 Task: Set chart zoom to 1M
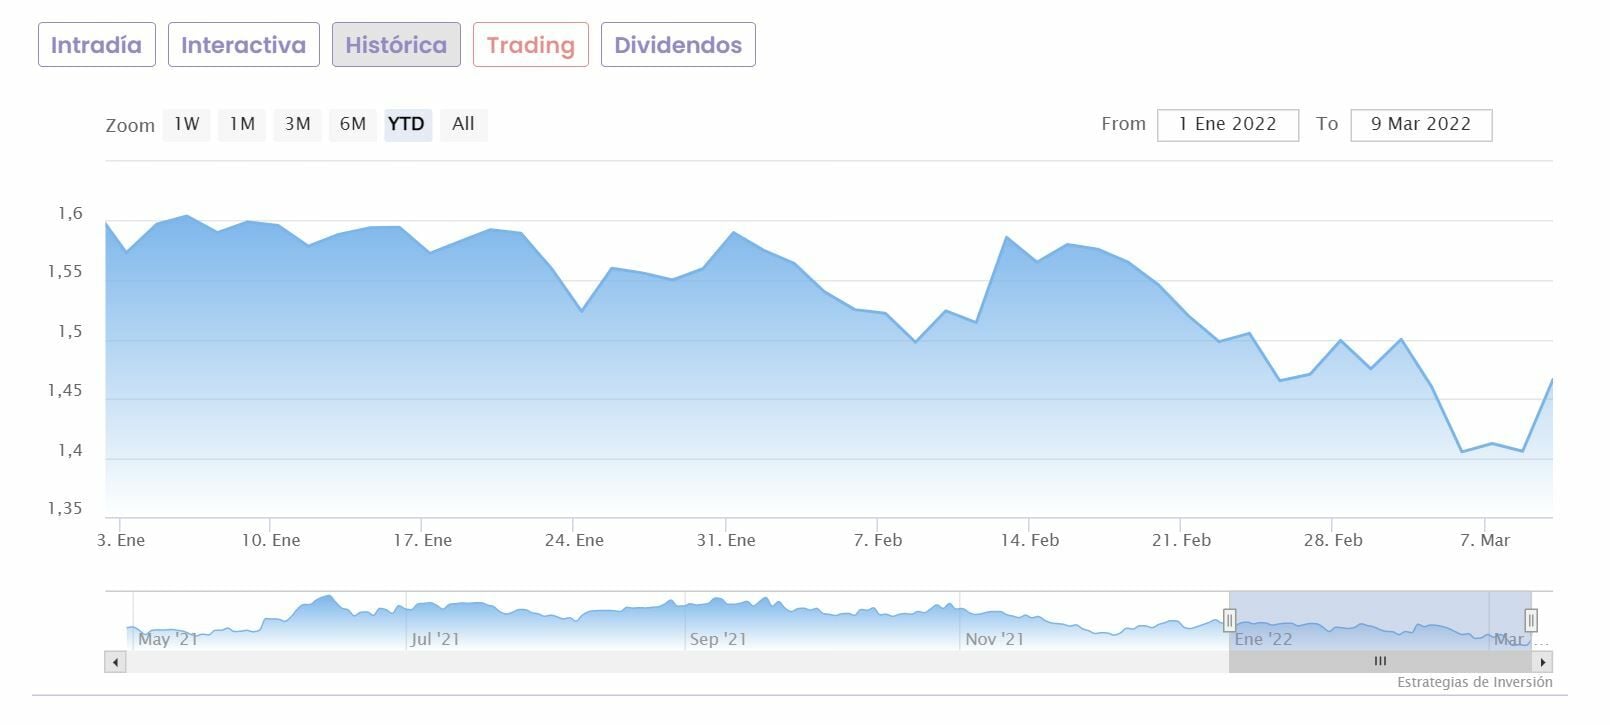tap(242, 124)
